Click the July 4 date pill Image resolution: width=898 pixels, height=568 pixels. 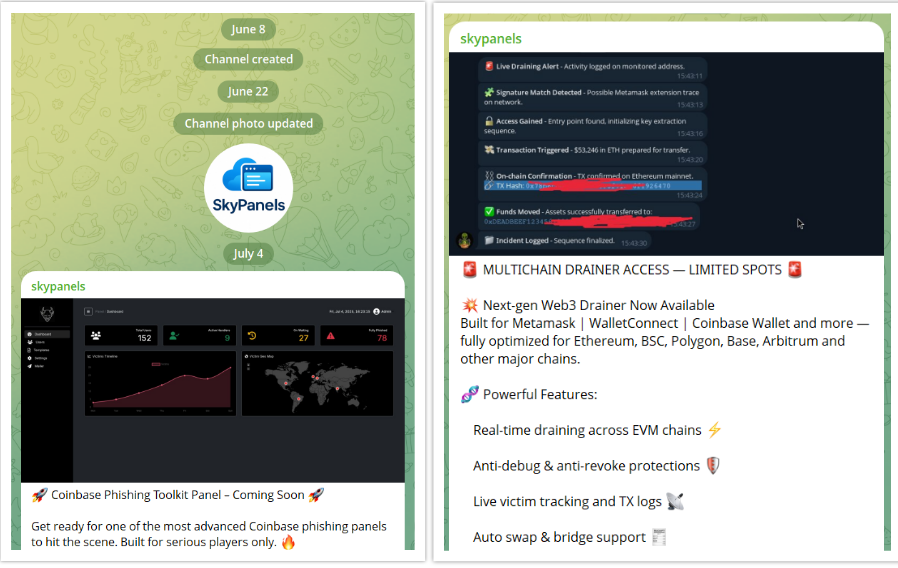tap(248, 254)
